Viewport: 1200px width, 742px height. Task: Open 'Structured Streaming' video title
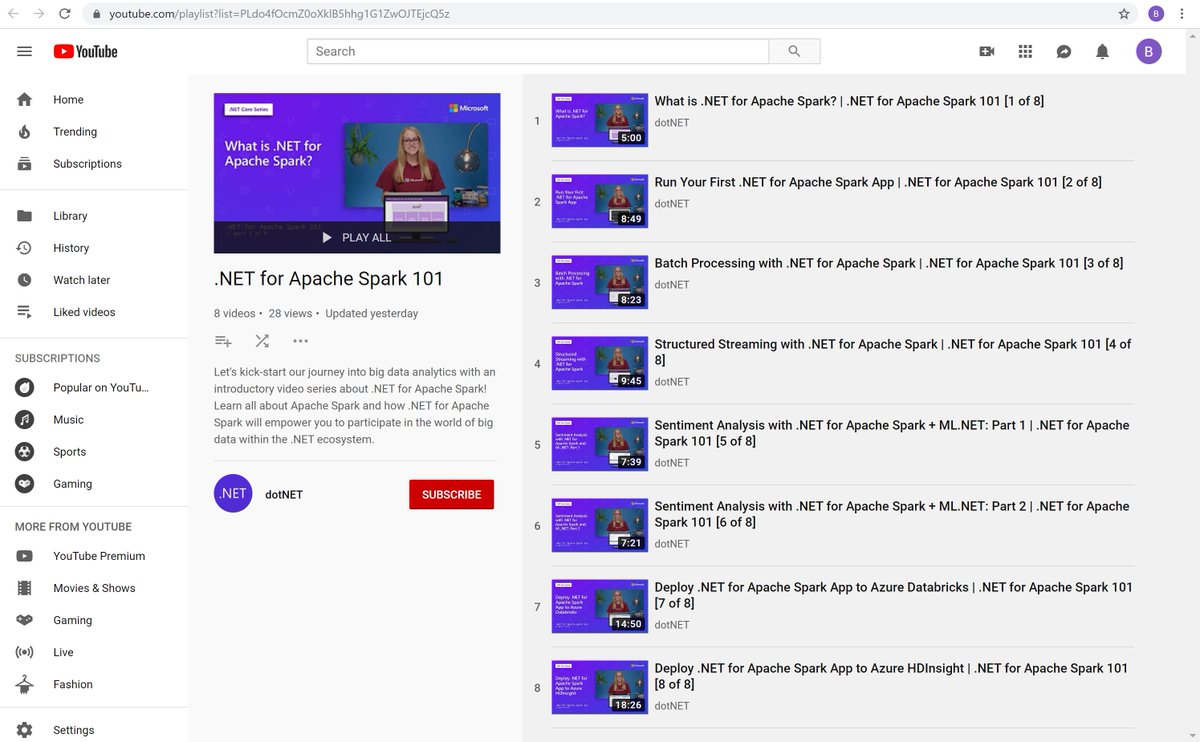(893, 352)
